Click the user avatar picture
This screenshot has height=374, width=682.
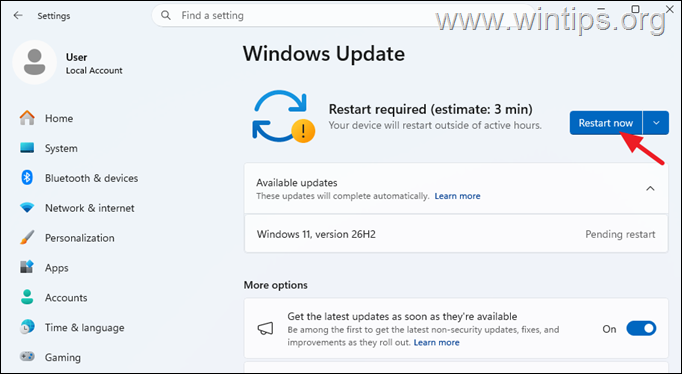tap(34, 62)
